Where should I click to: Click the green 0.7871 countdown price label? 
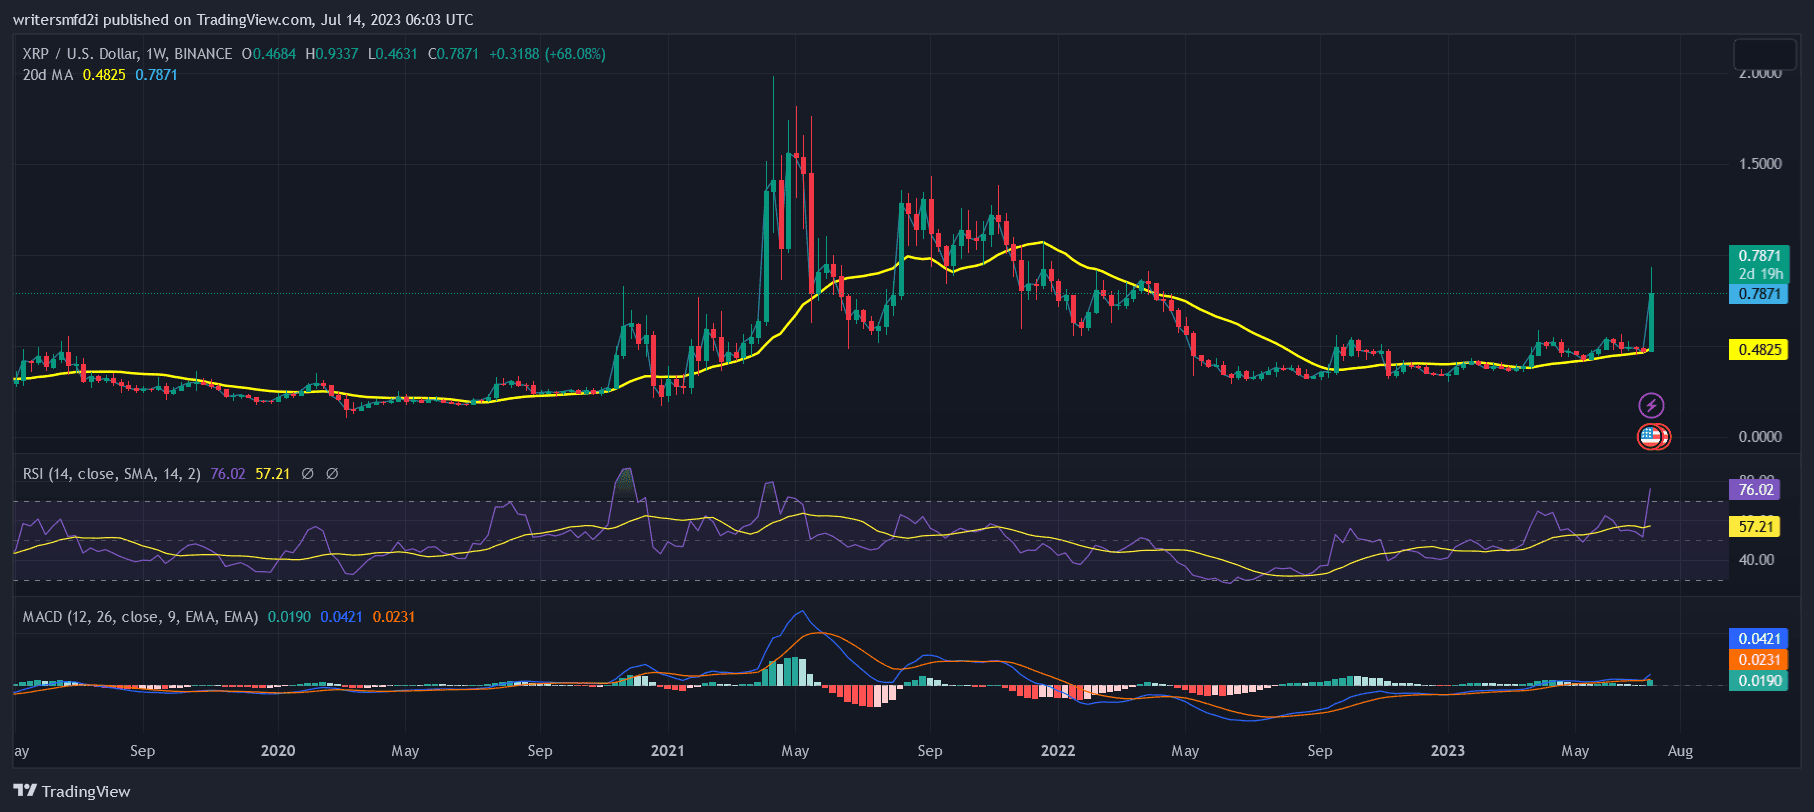click(1759, 264)
